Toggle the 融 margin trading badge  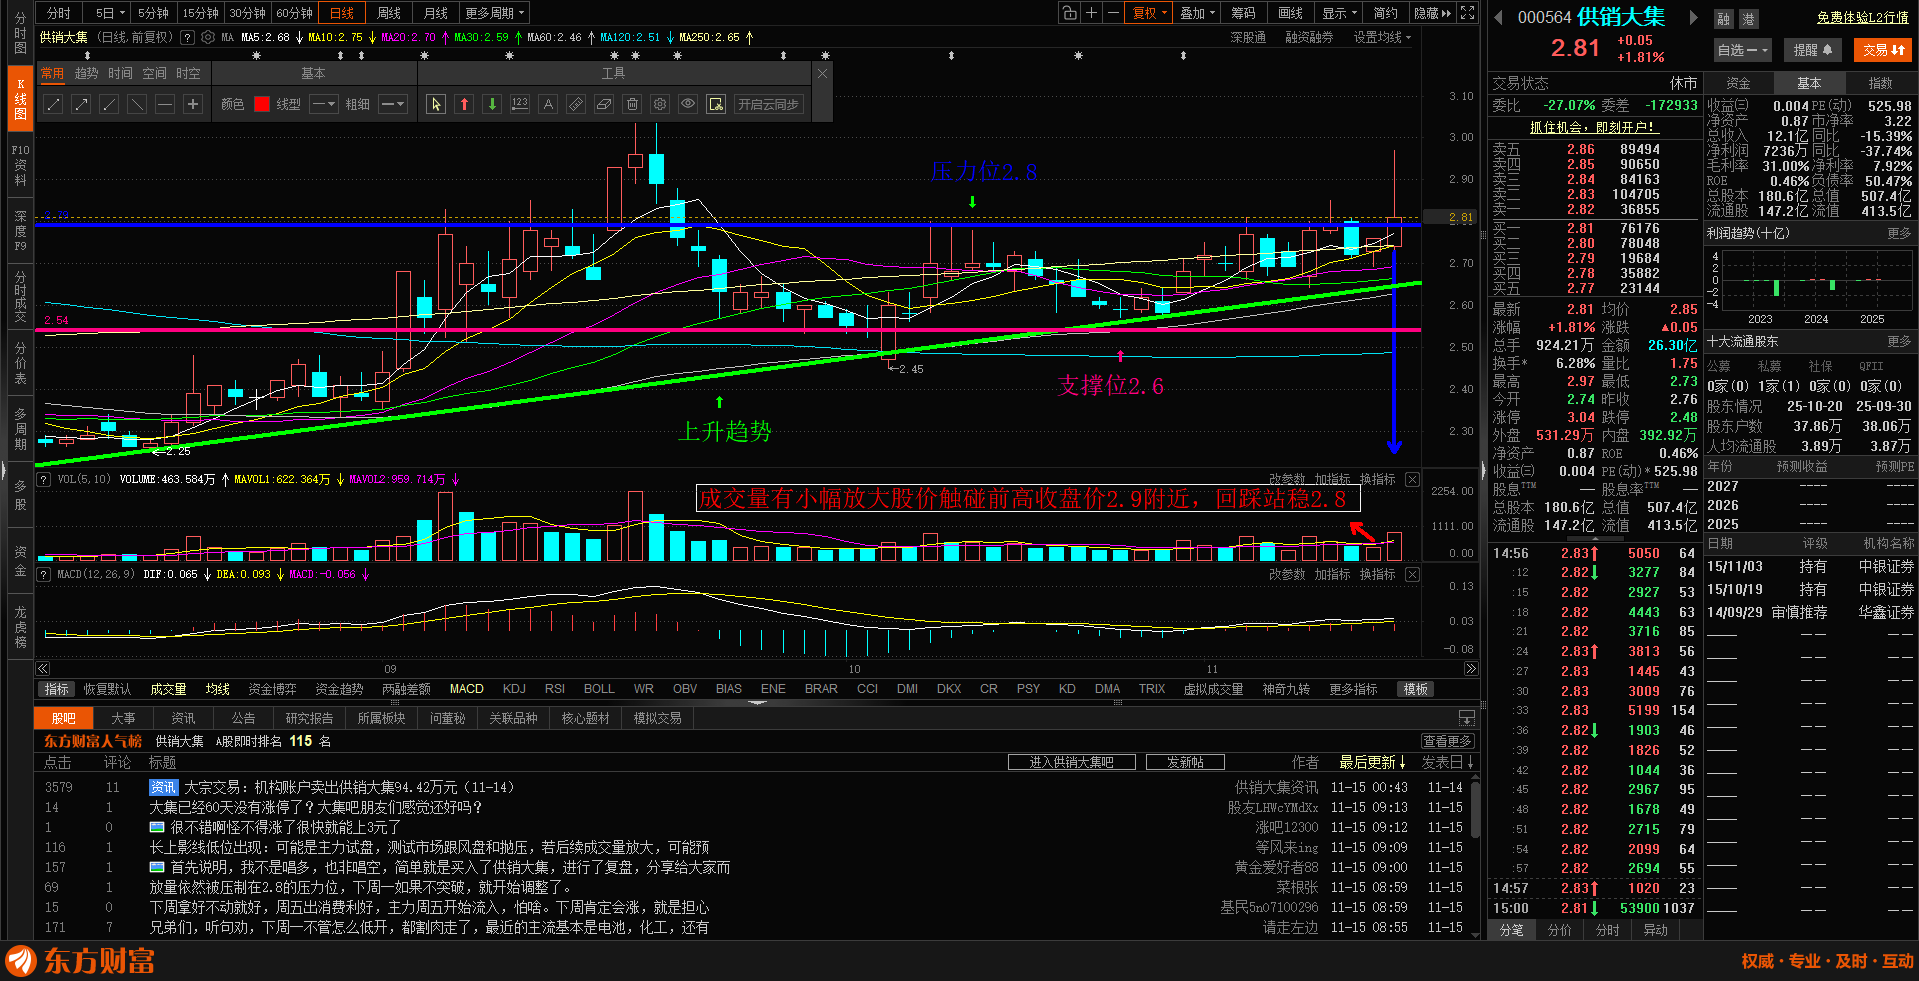click(x=1723, y=19)
